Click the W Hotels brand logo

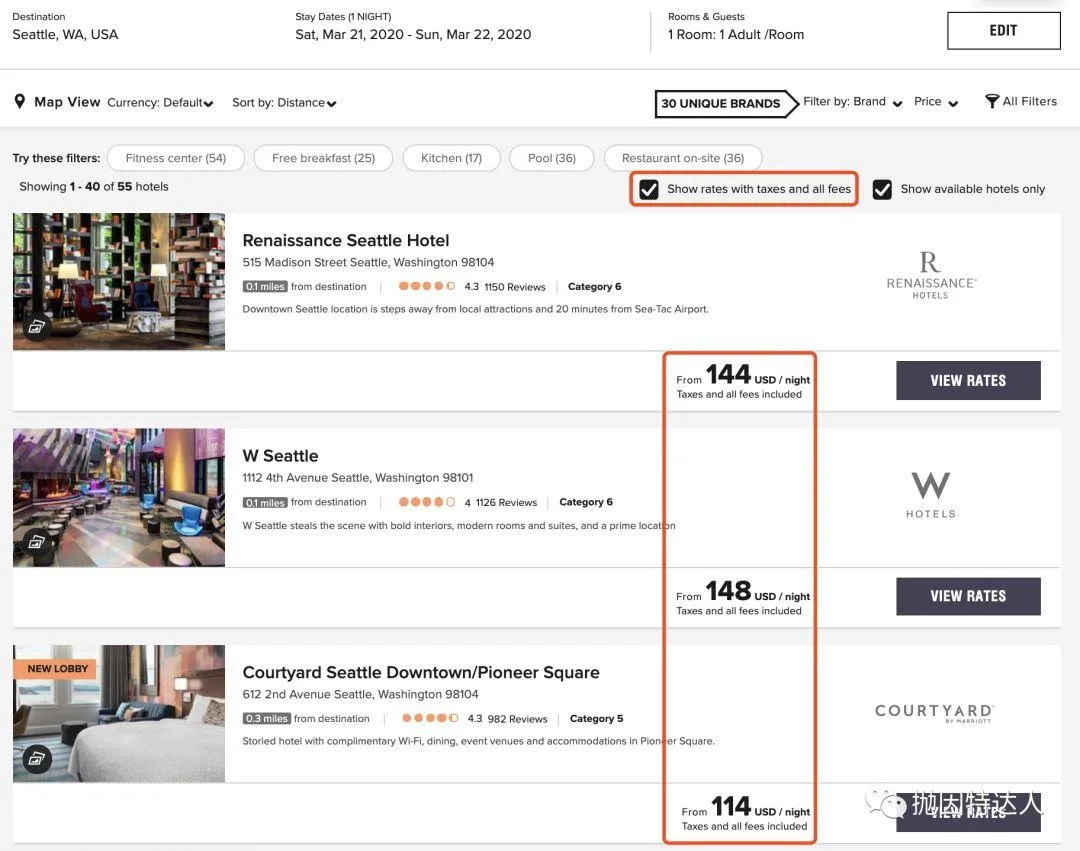[931, 495]
